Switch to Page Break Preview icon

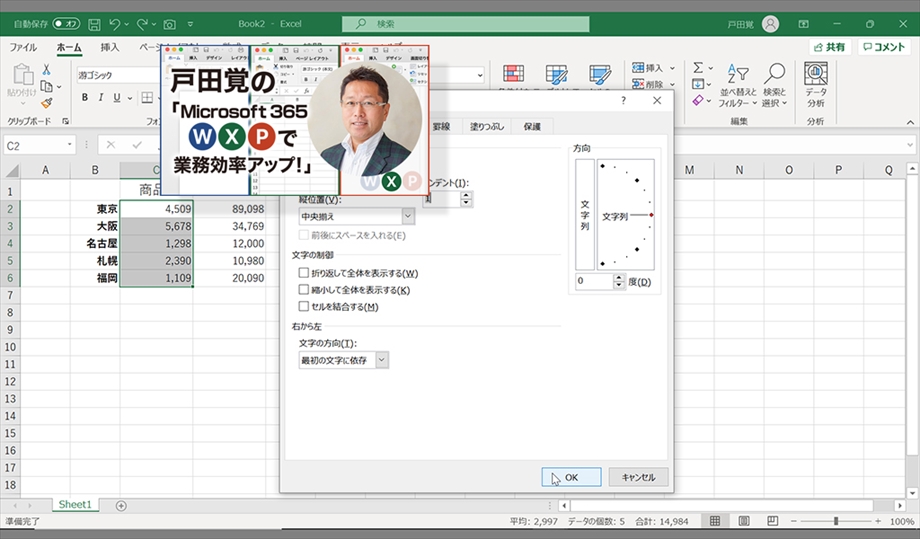772,521
